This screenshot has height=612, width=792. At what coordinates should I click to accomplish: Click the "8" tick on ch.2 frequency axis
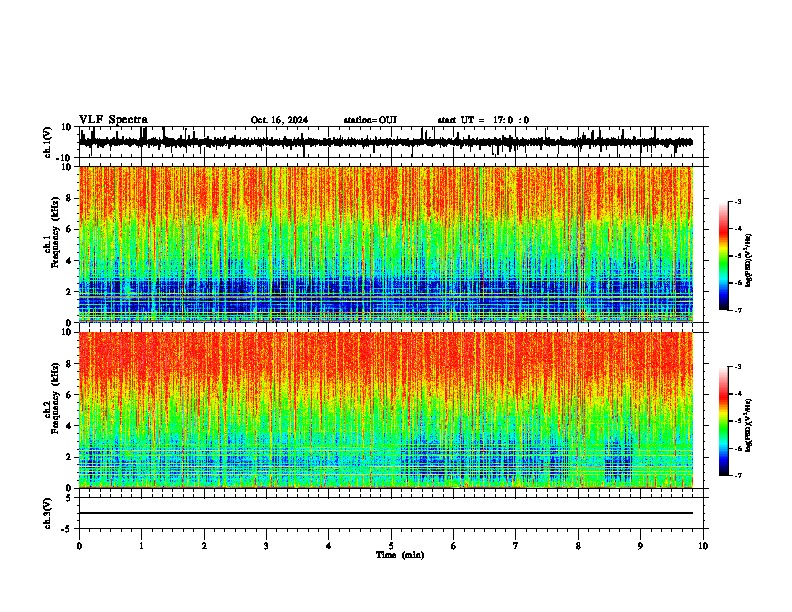[x=70, y=364]
